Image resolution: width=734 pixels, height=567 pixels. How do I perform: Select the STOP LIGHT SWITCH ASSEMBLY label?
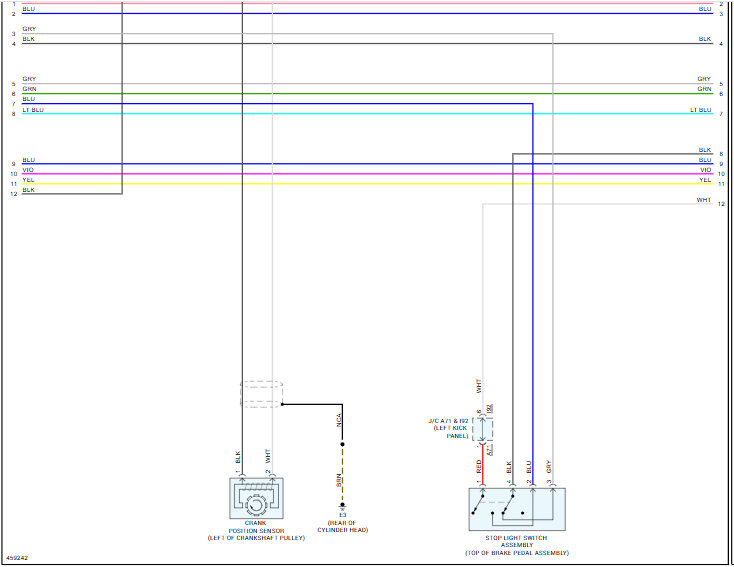516,541
